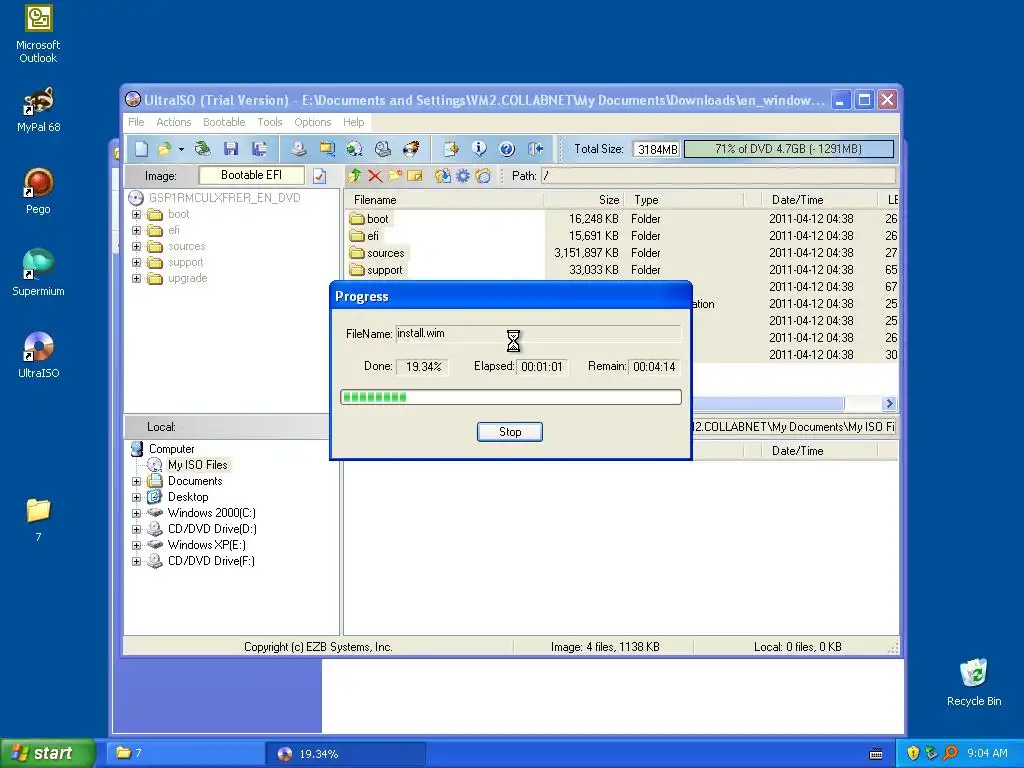This screenshot has height=768, width=1024.
Task: Click the Burn CD/DVD Image flame icon
Action: [411, 149]
